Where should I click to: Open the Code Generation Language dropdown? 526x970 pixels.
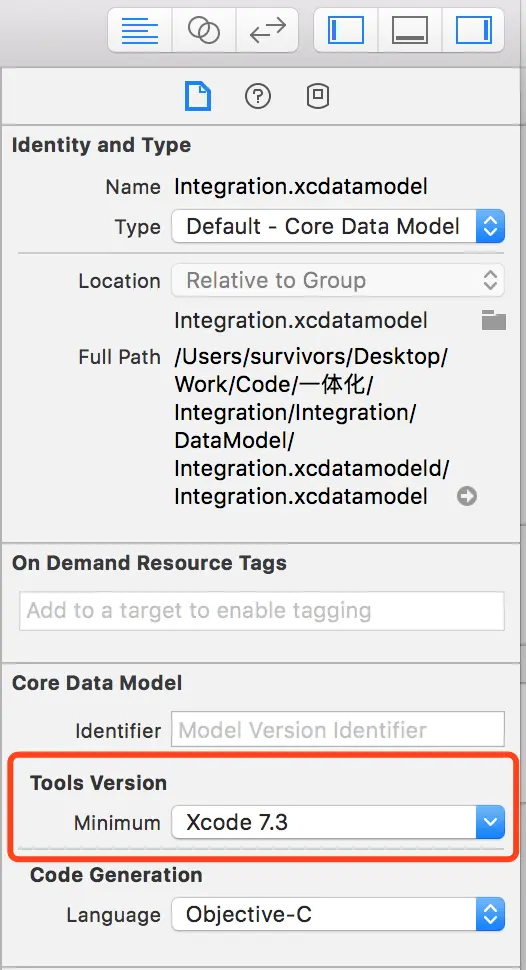click(338, 914)
